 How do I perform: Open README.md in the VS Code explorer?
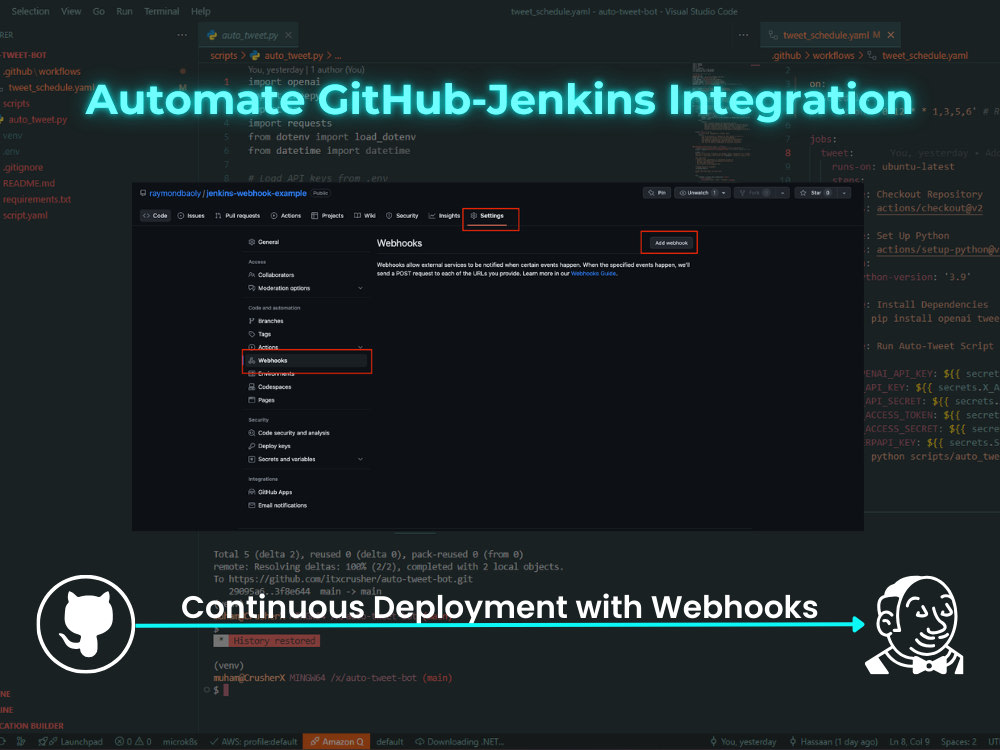coord(29,184)
